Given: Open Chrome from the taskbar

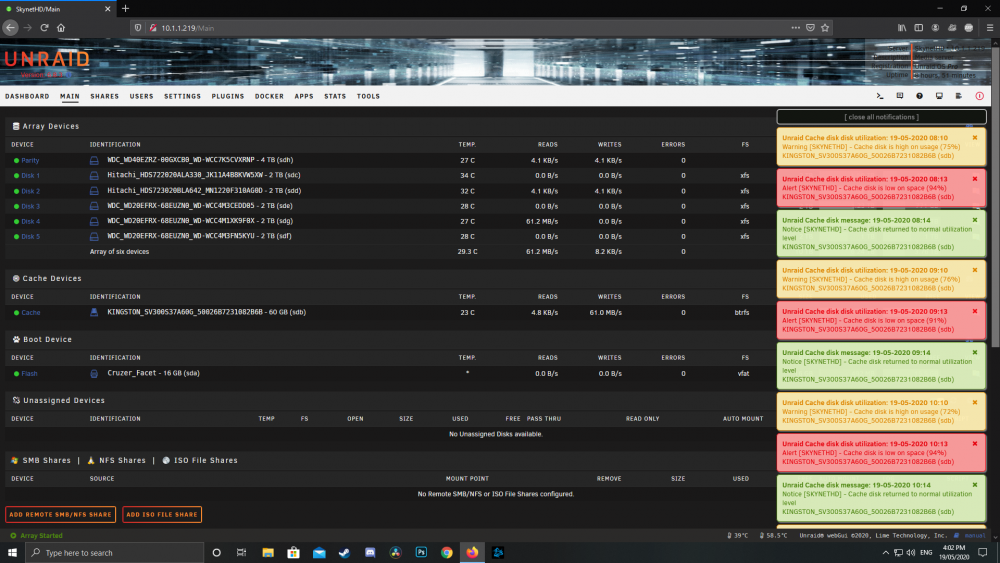Looking at the screenshot, I should coord(446,552).
